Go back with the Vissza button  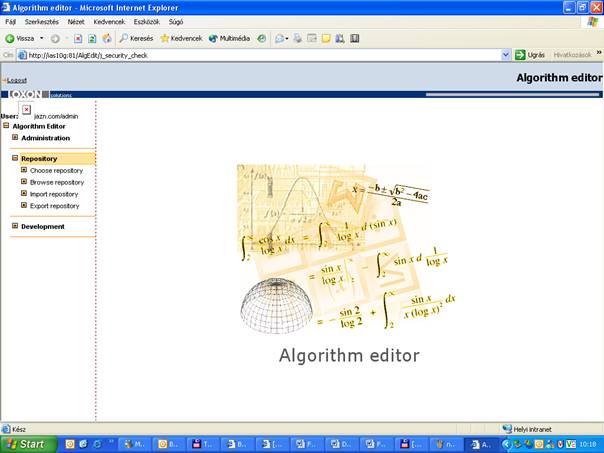(x=20, y=39)
